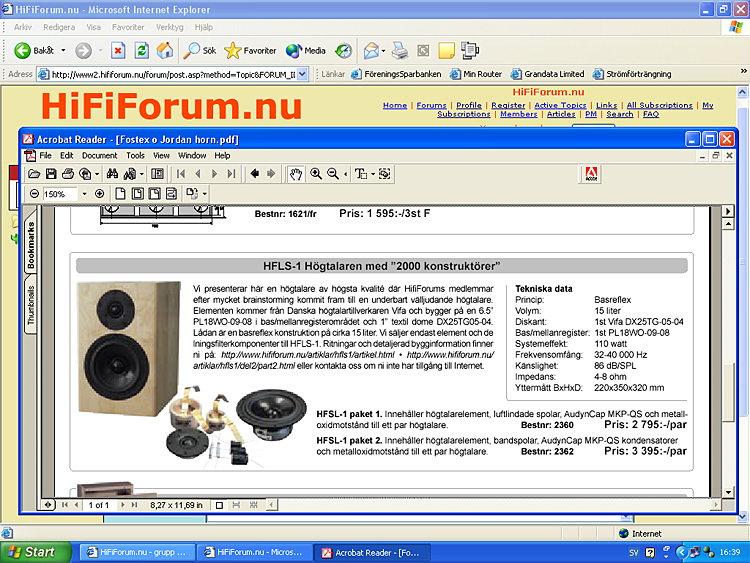This screenshot has height=563, width=750.
Task: Select the Text Select tool
Action: tap(361, 174)
